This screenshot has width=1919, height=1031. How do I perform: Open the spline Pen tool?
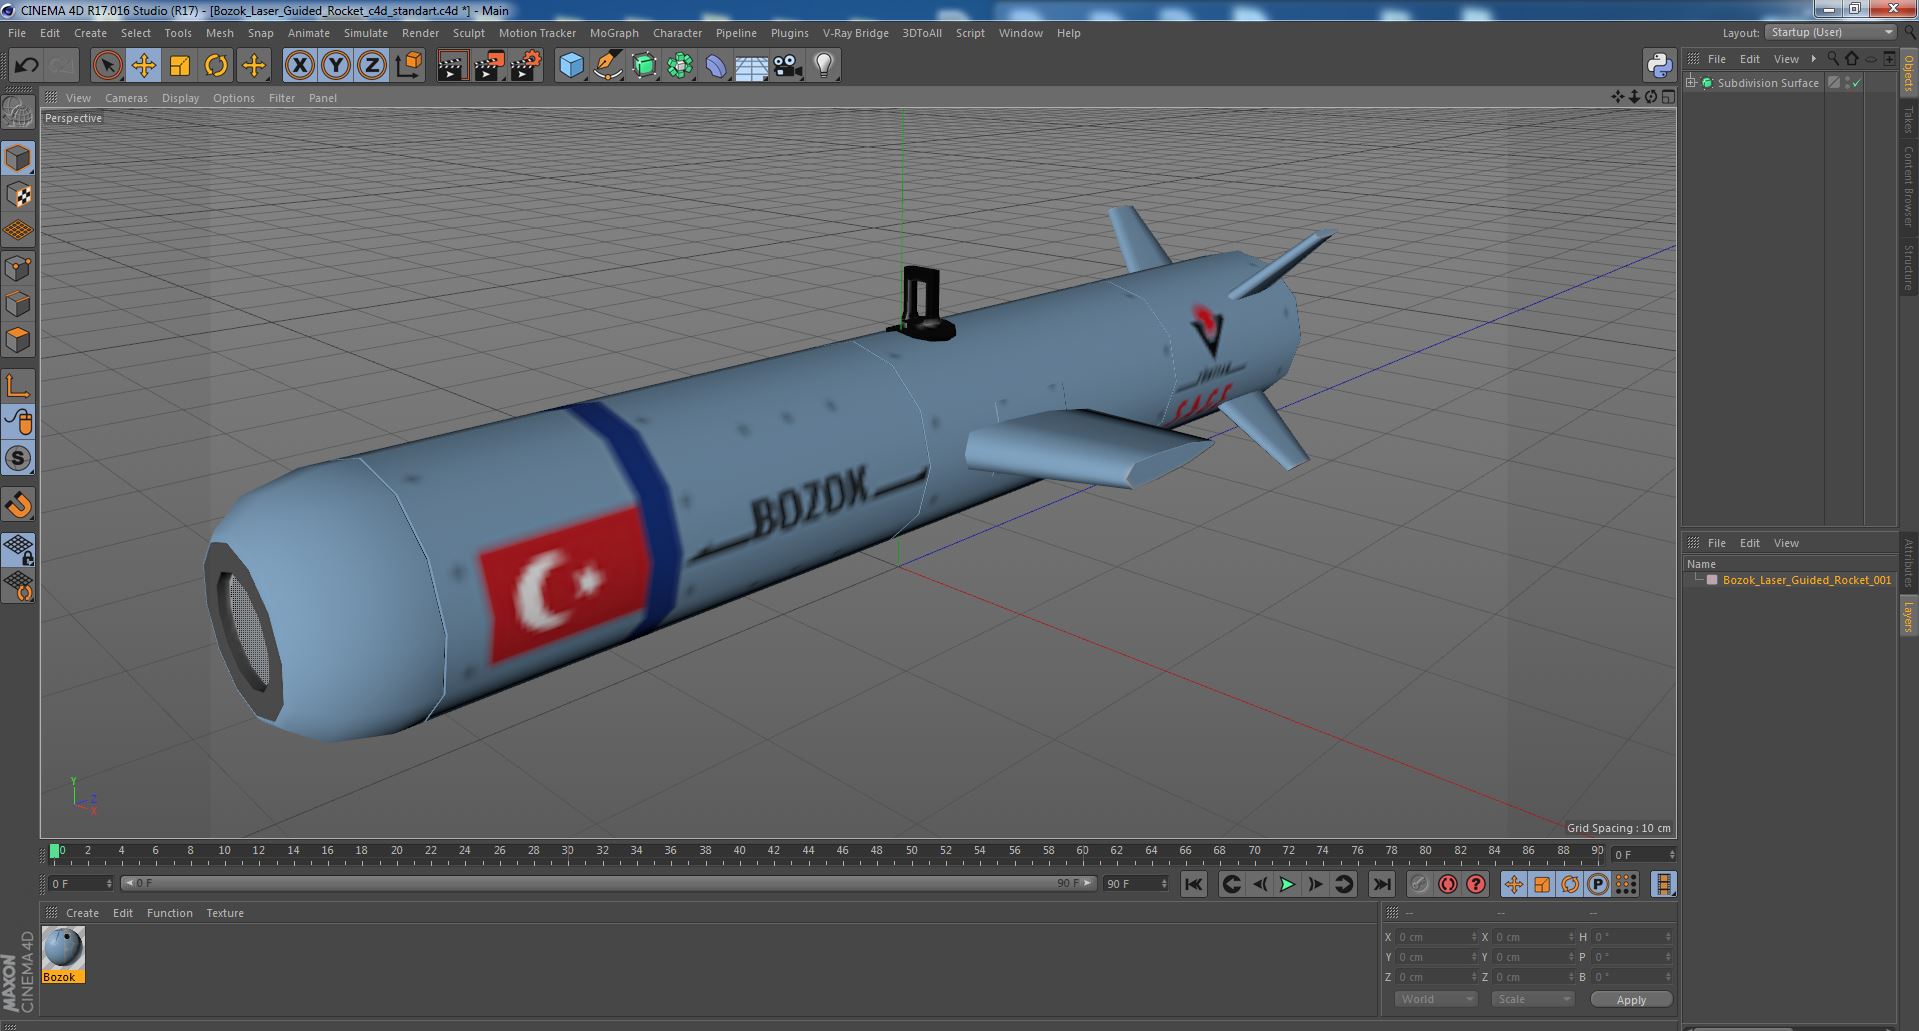click(607, 66)
